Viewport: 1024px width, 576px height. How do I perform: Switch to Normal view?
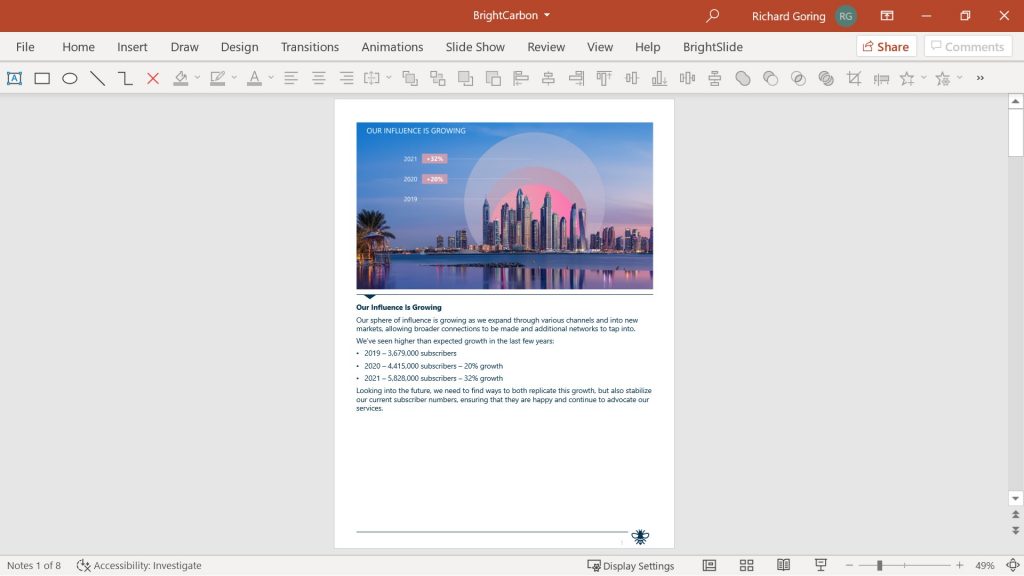709,565
